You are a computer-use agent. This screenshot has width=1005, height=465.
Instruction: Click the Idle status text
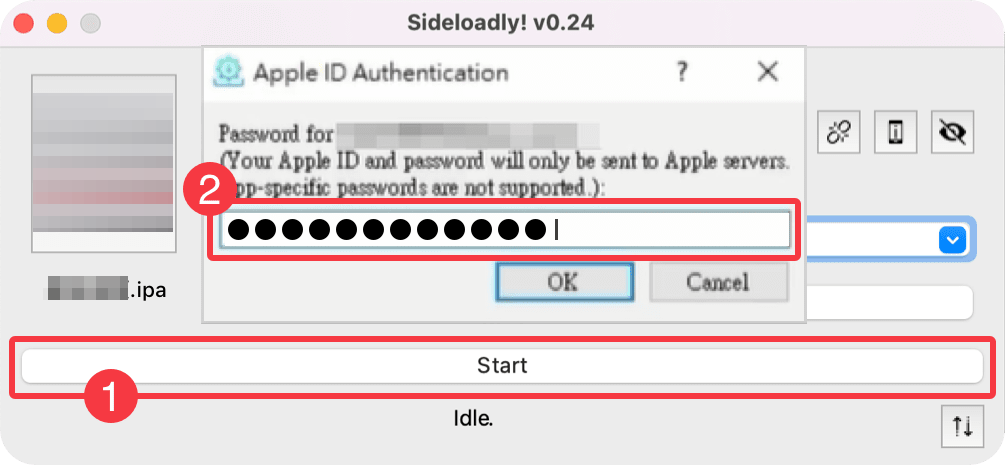coord(474,418)
